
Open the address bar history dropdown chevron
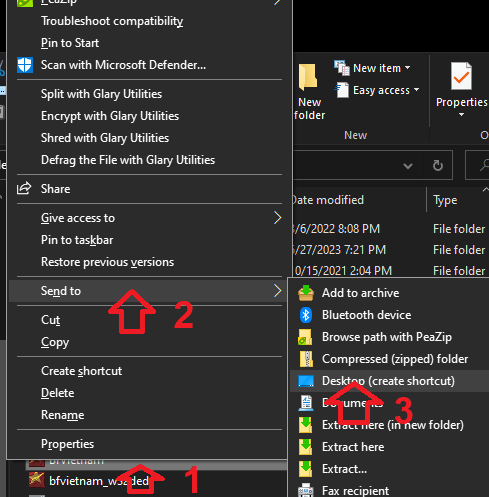pos(408,165)
